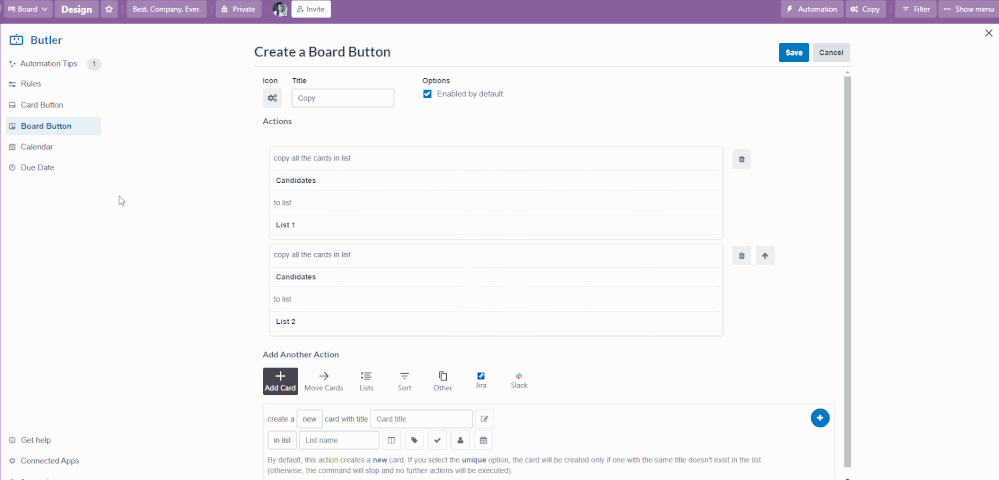
Task: Add action with the blue plus button
Action: pos(820,418)
